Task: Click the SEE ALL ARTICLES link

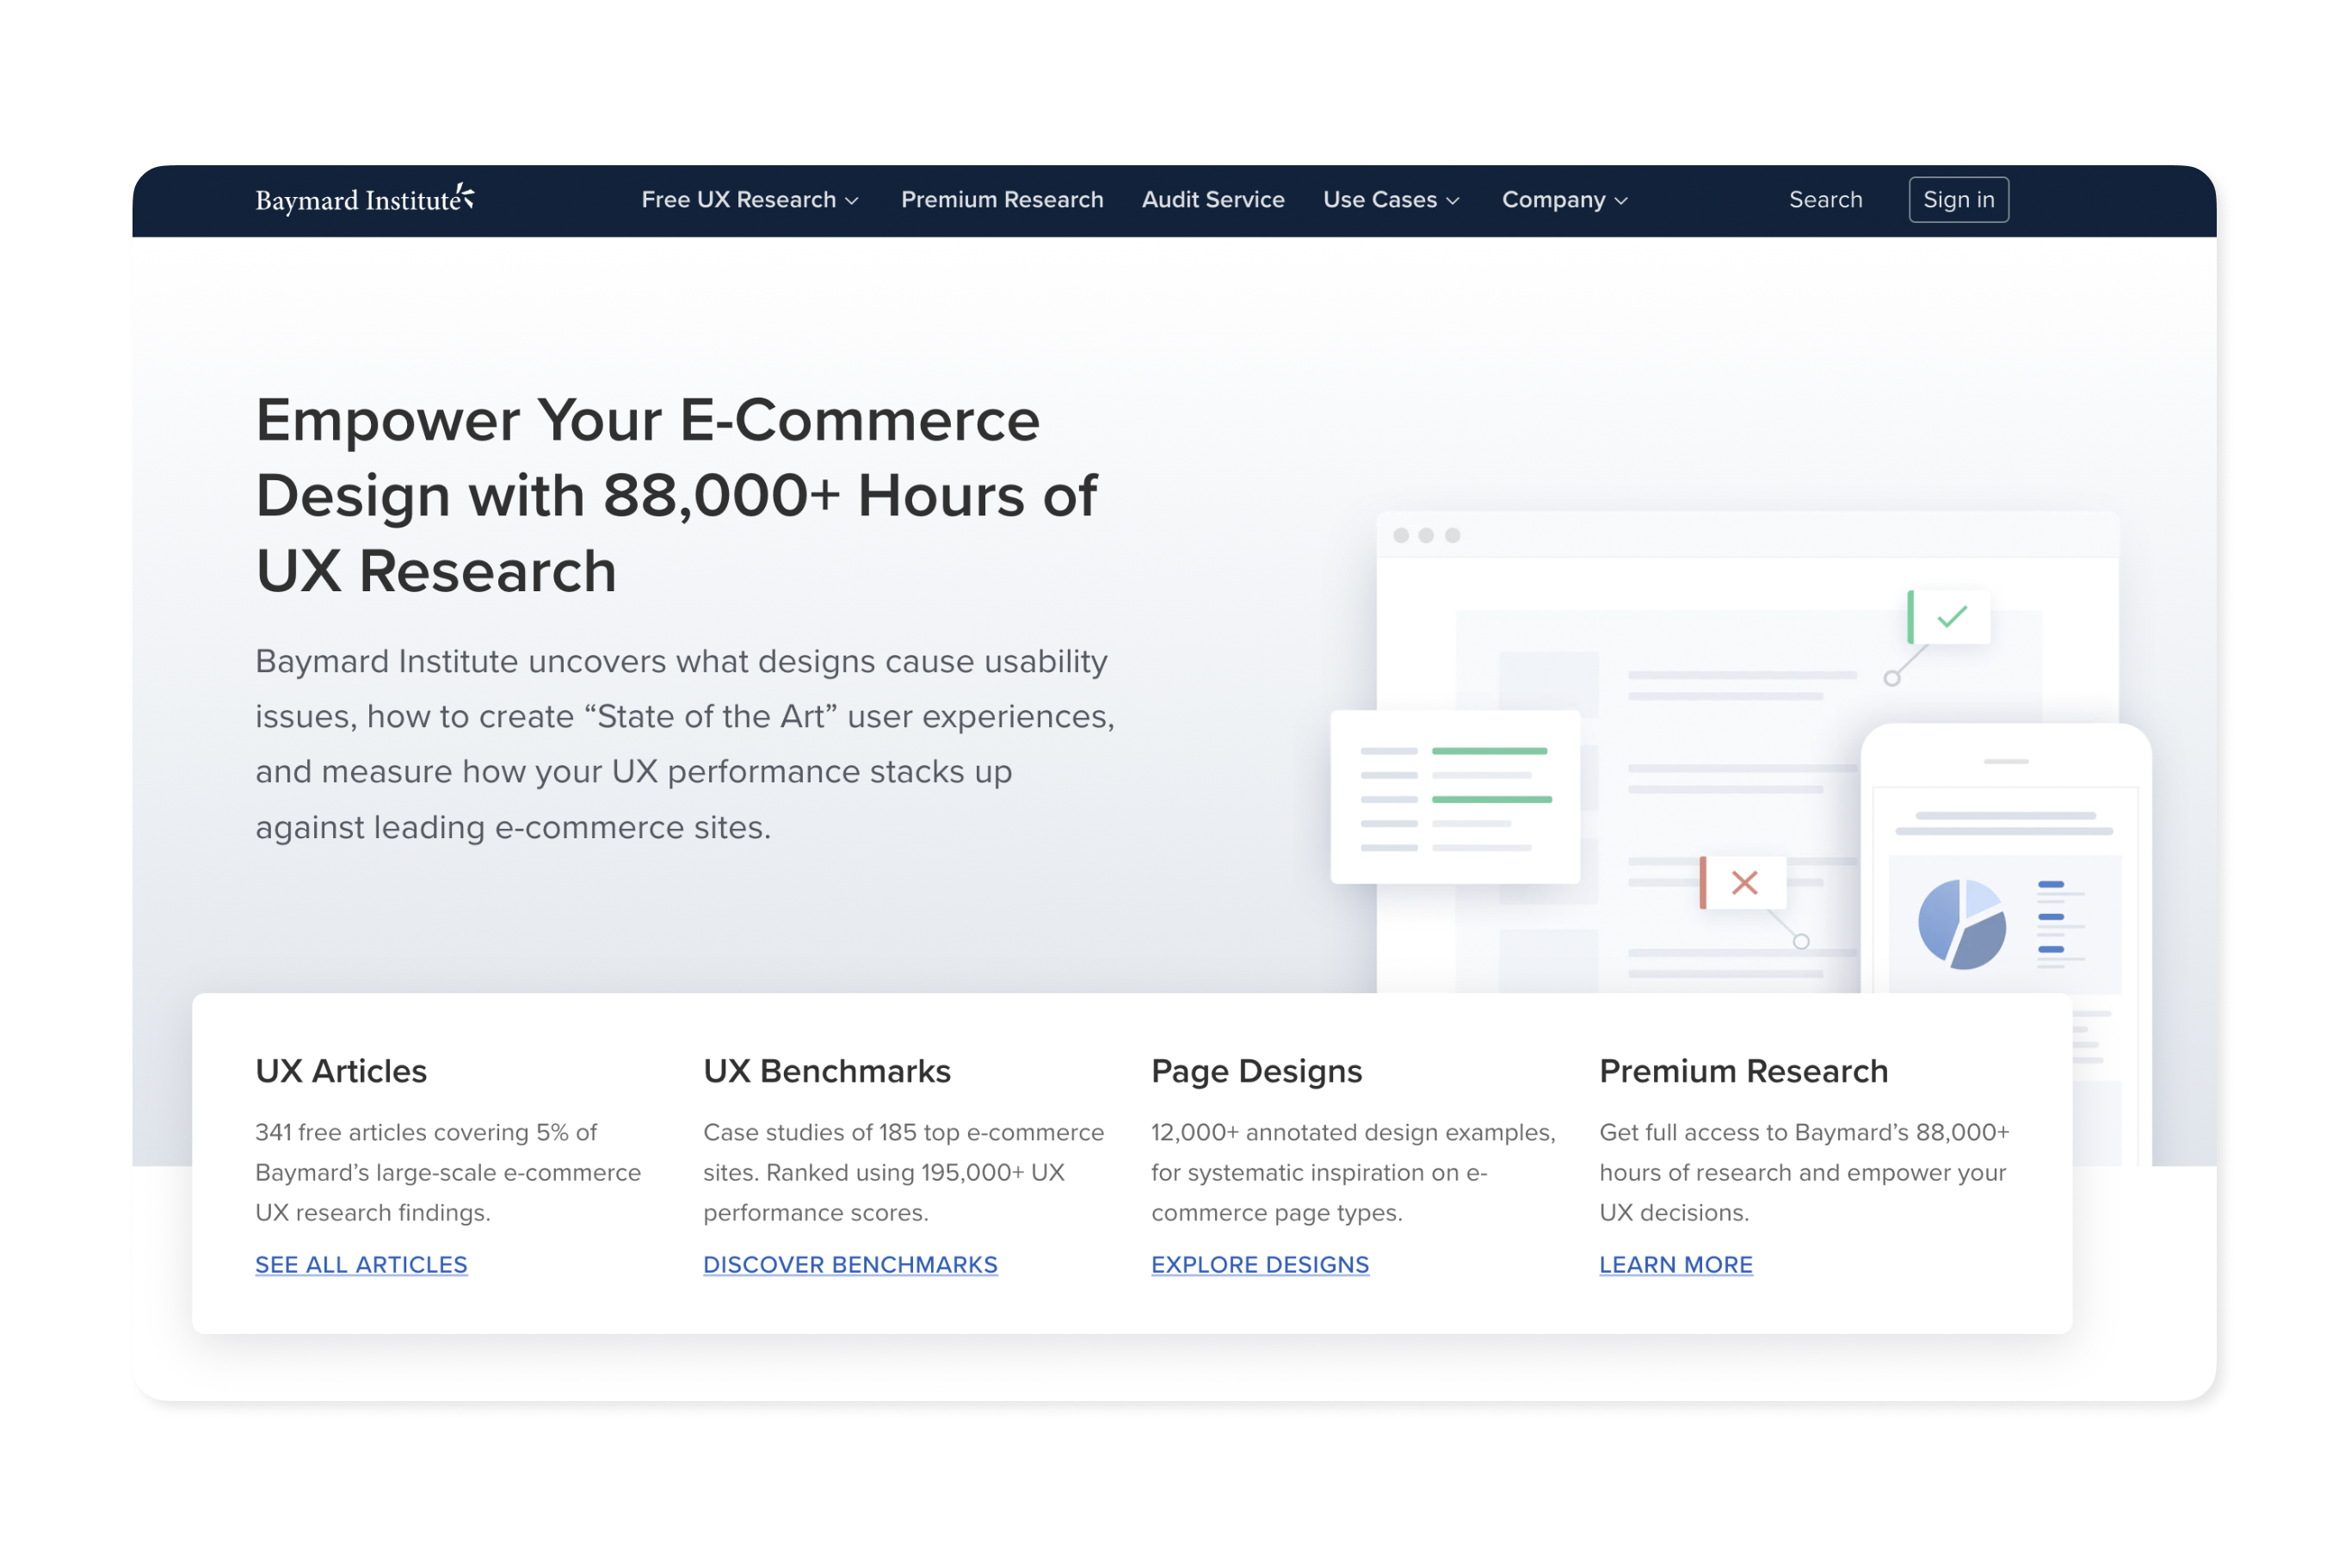Action: click(361, 1264)
